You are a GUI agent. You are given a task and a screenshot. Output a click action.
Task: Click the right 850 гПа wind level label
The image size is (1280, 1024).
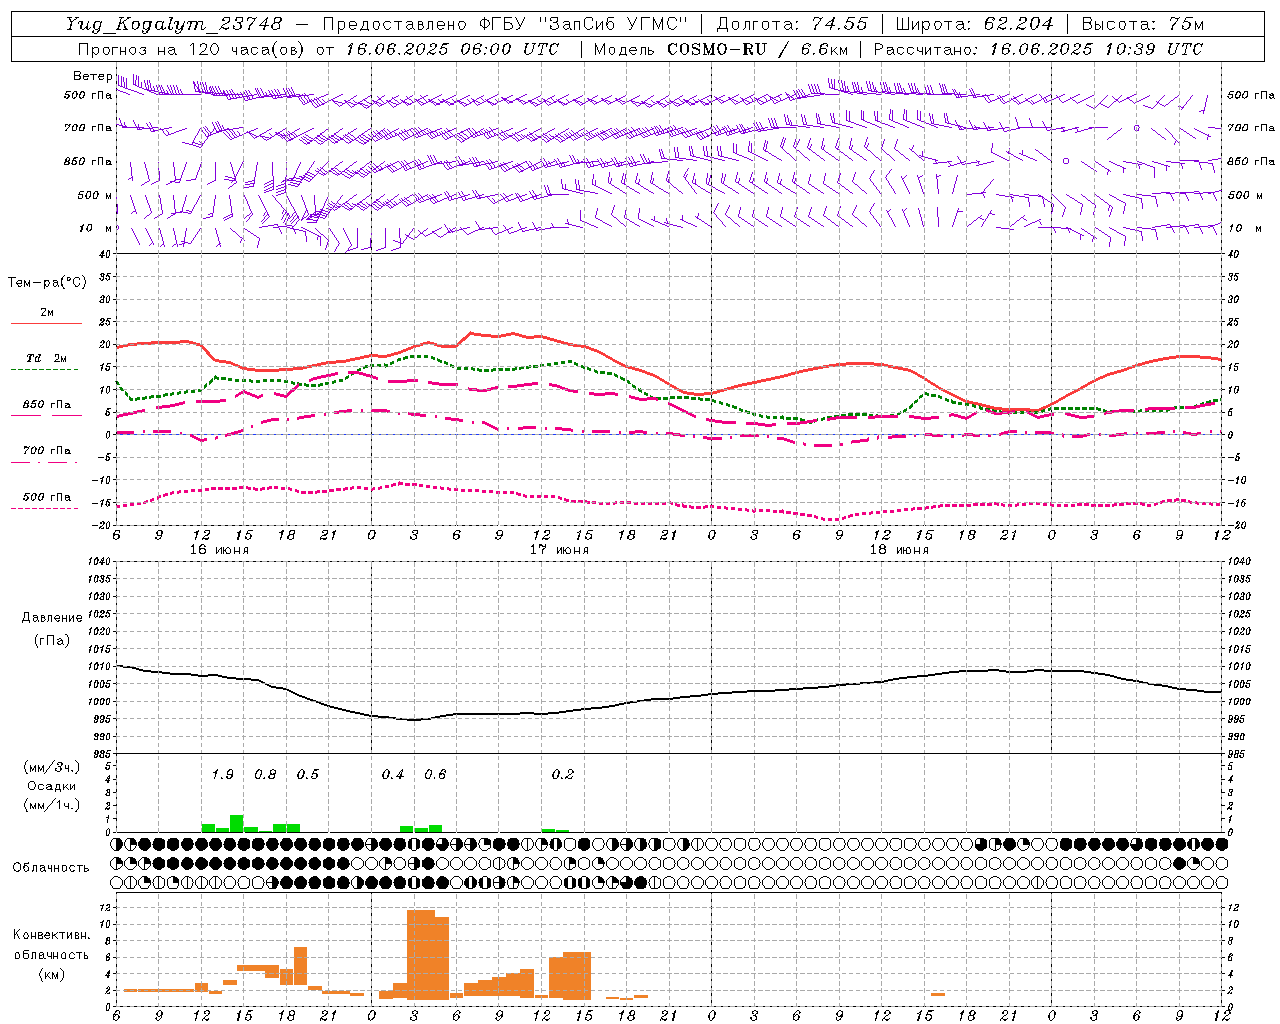pyautogui.click(x=1251, y=161)
